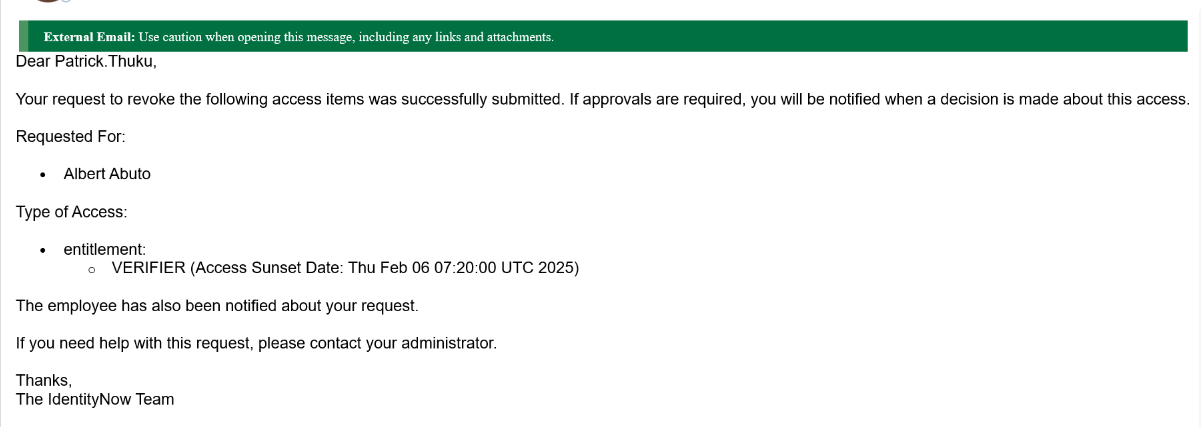Click the hollow bullet before VERIFIER
This screenshot has width=1201, height=427.
pos(92,269)
